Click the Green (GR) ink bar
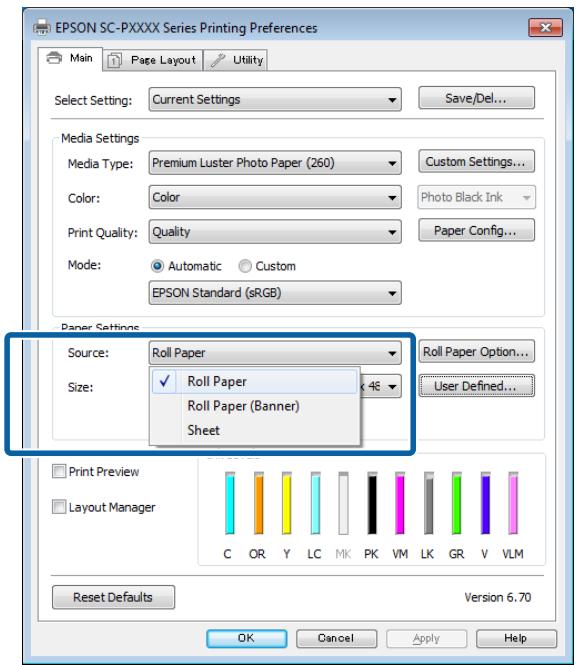 click(x=456, y=503)
